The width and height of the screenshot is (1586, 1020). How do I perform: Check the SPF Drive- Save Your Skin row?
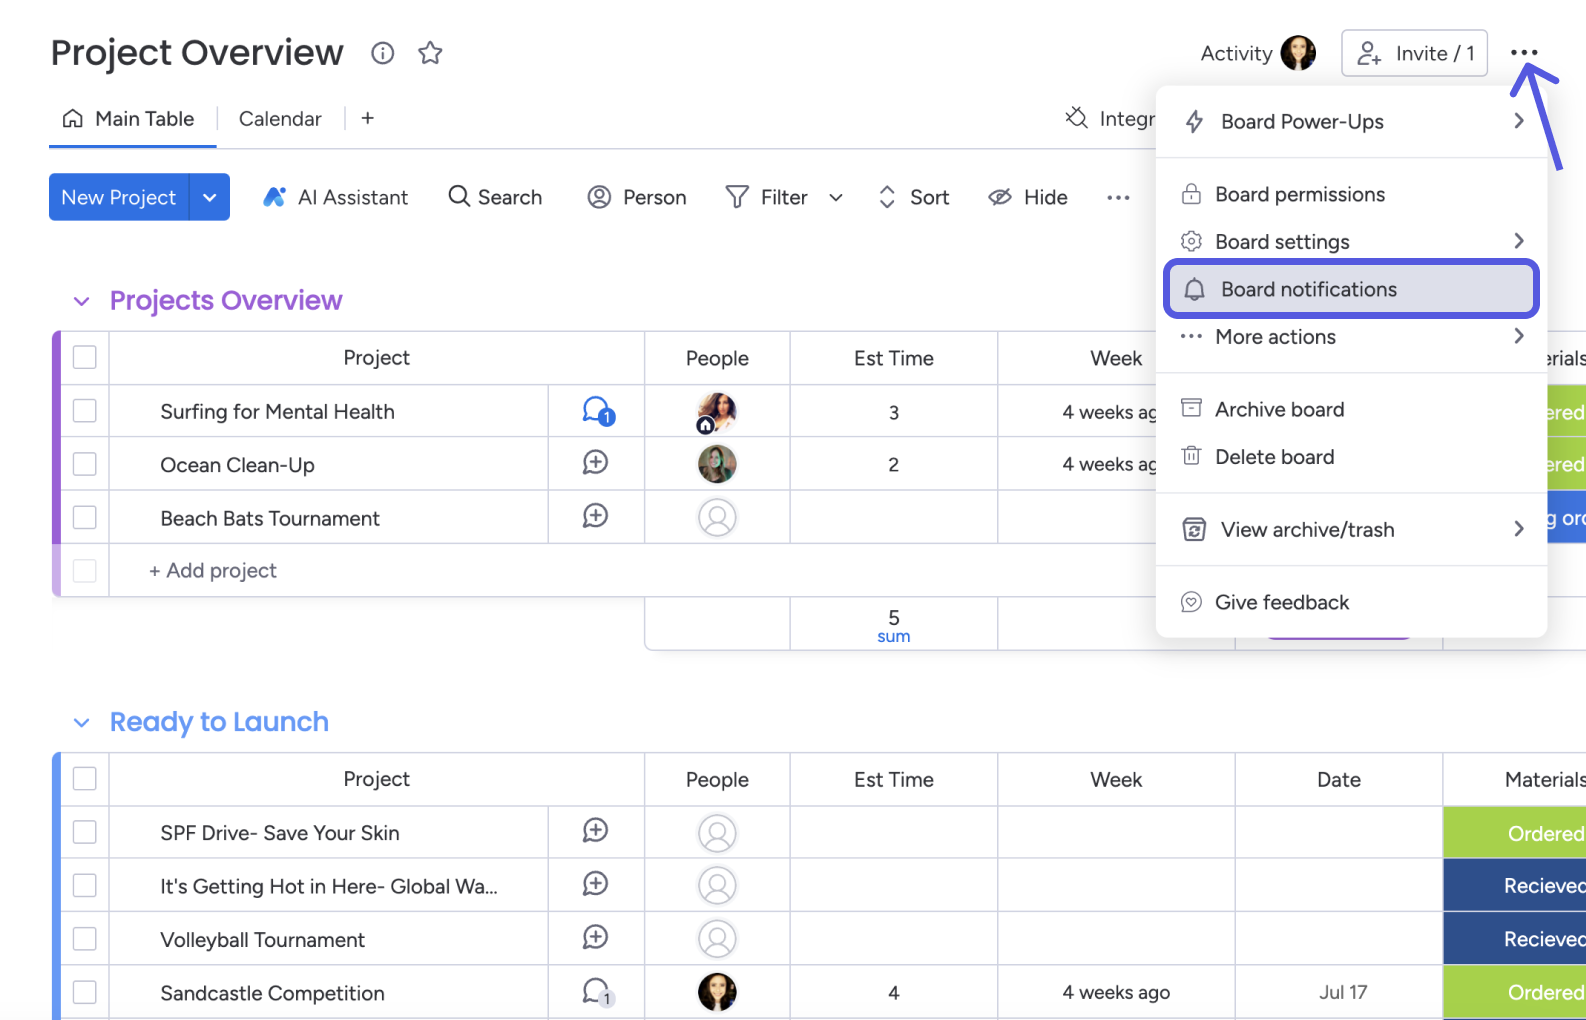coord(85,832)
